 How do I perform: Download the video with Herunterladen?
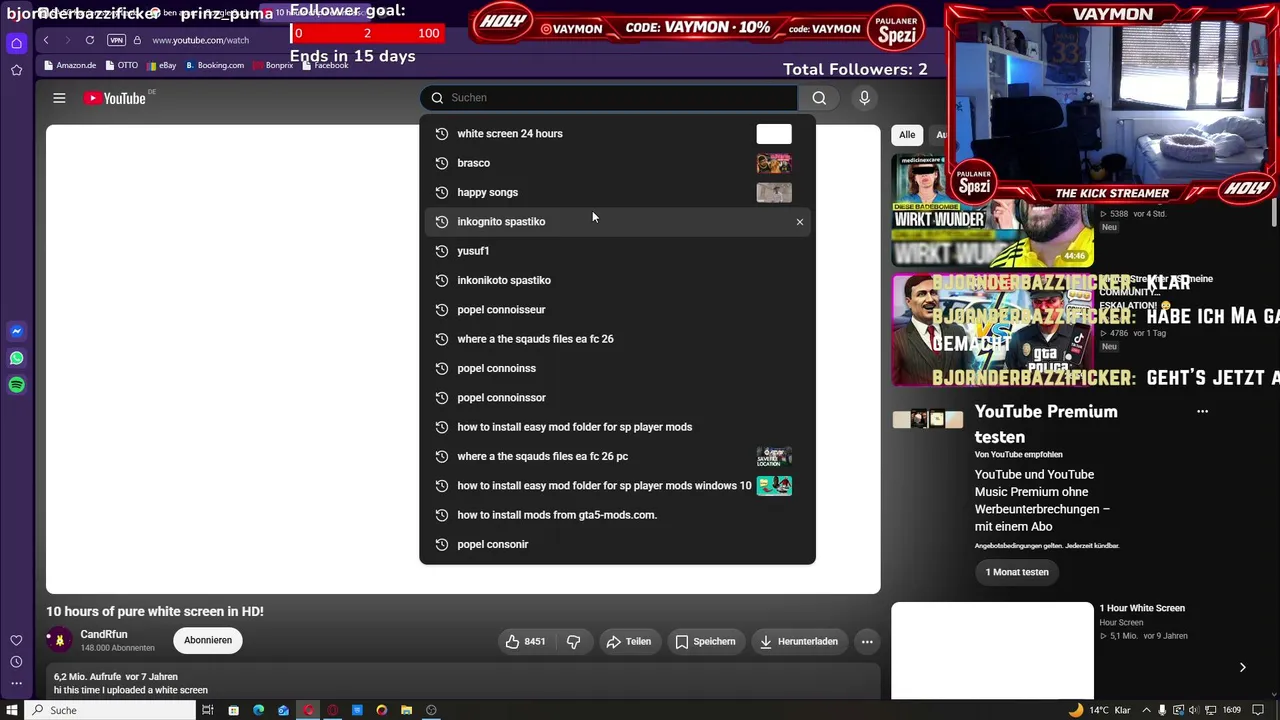pyautogui.click(x=798, y=641)
